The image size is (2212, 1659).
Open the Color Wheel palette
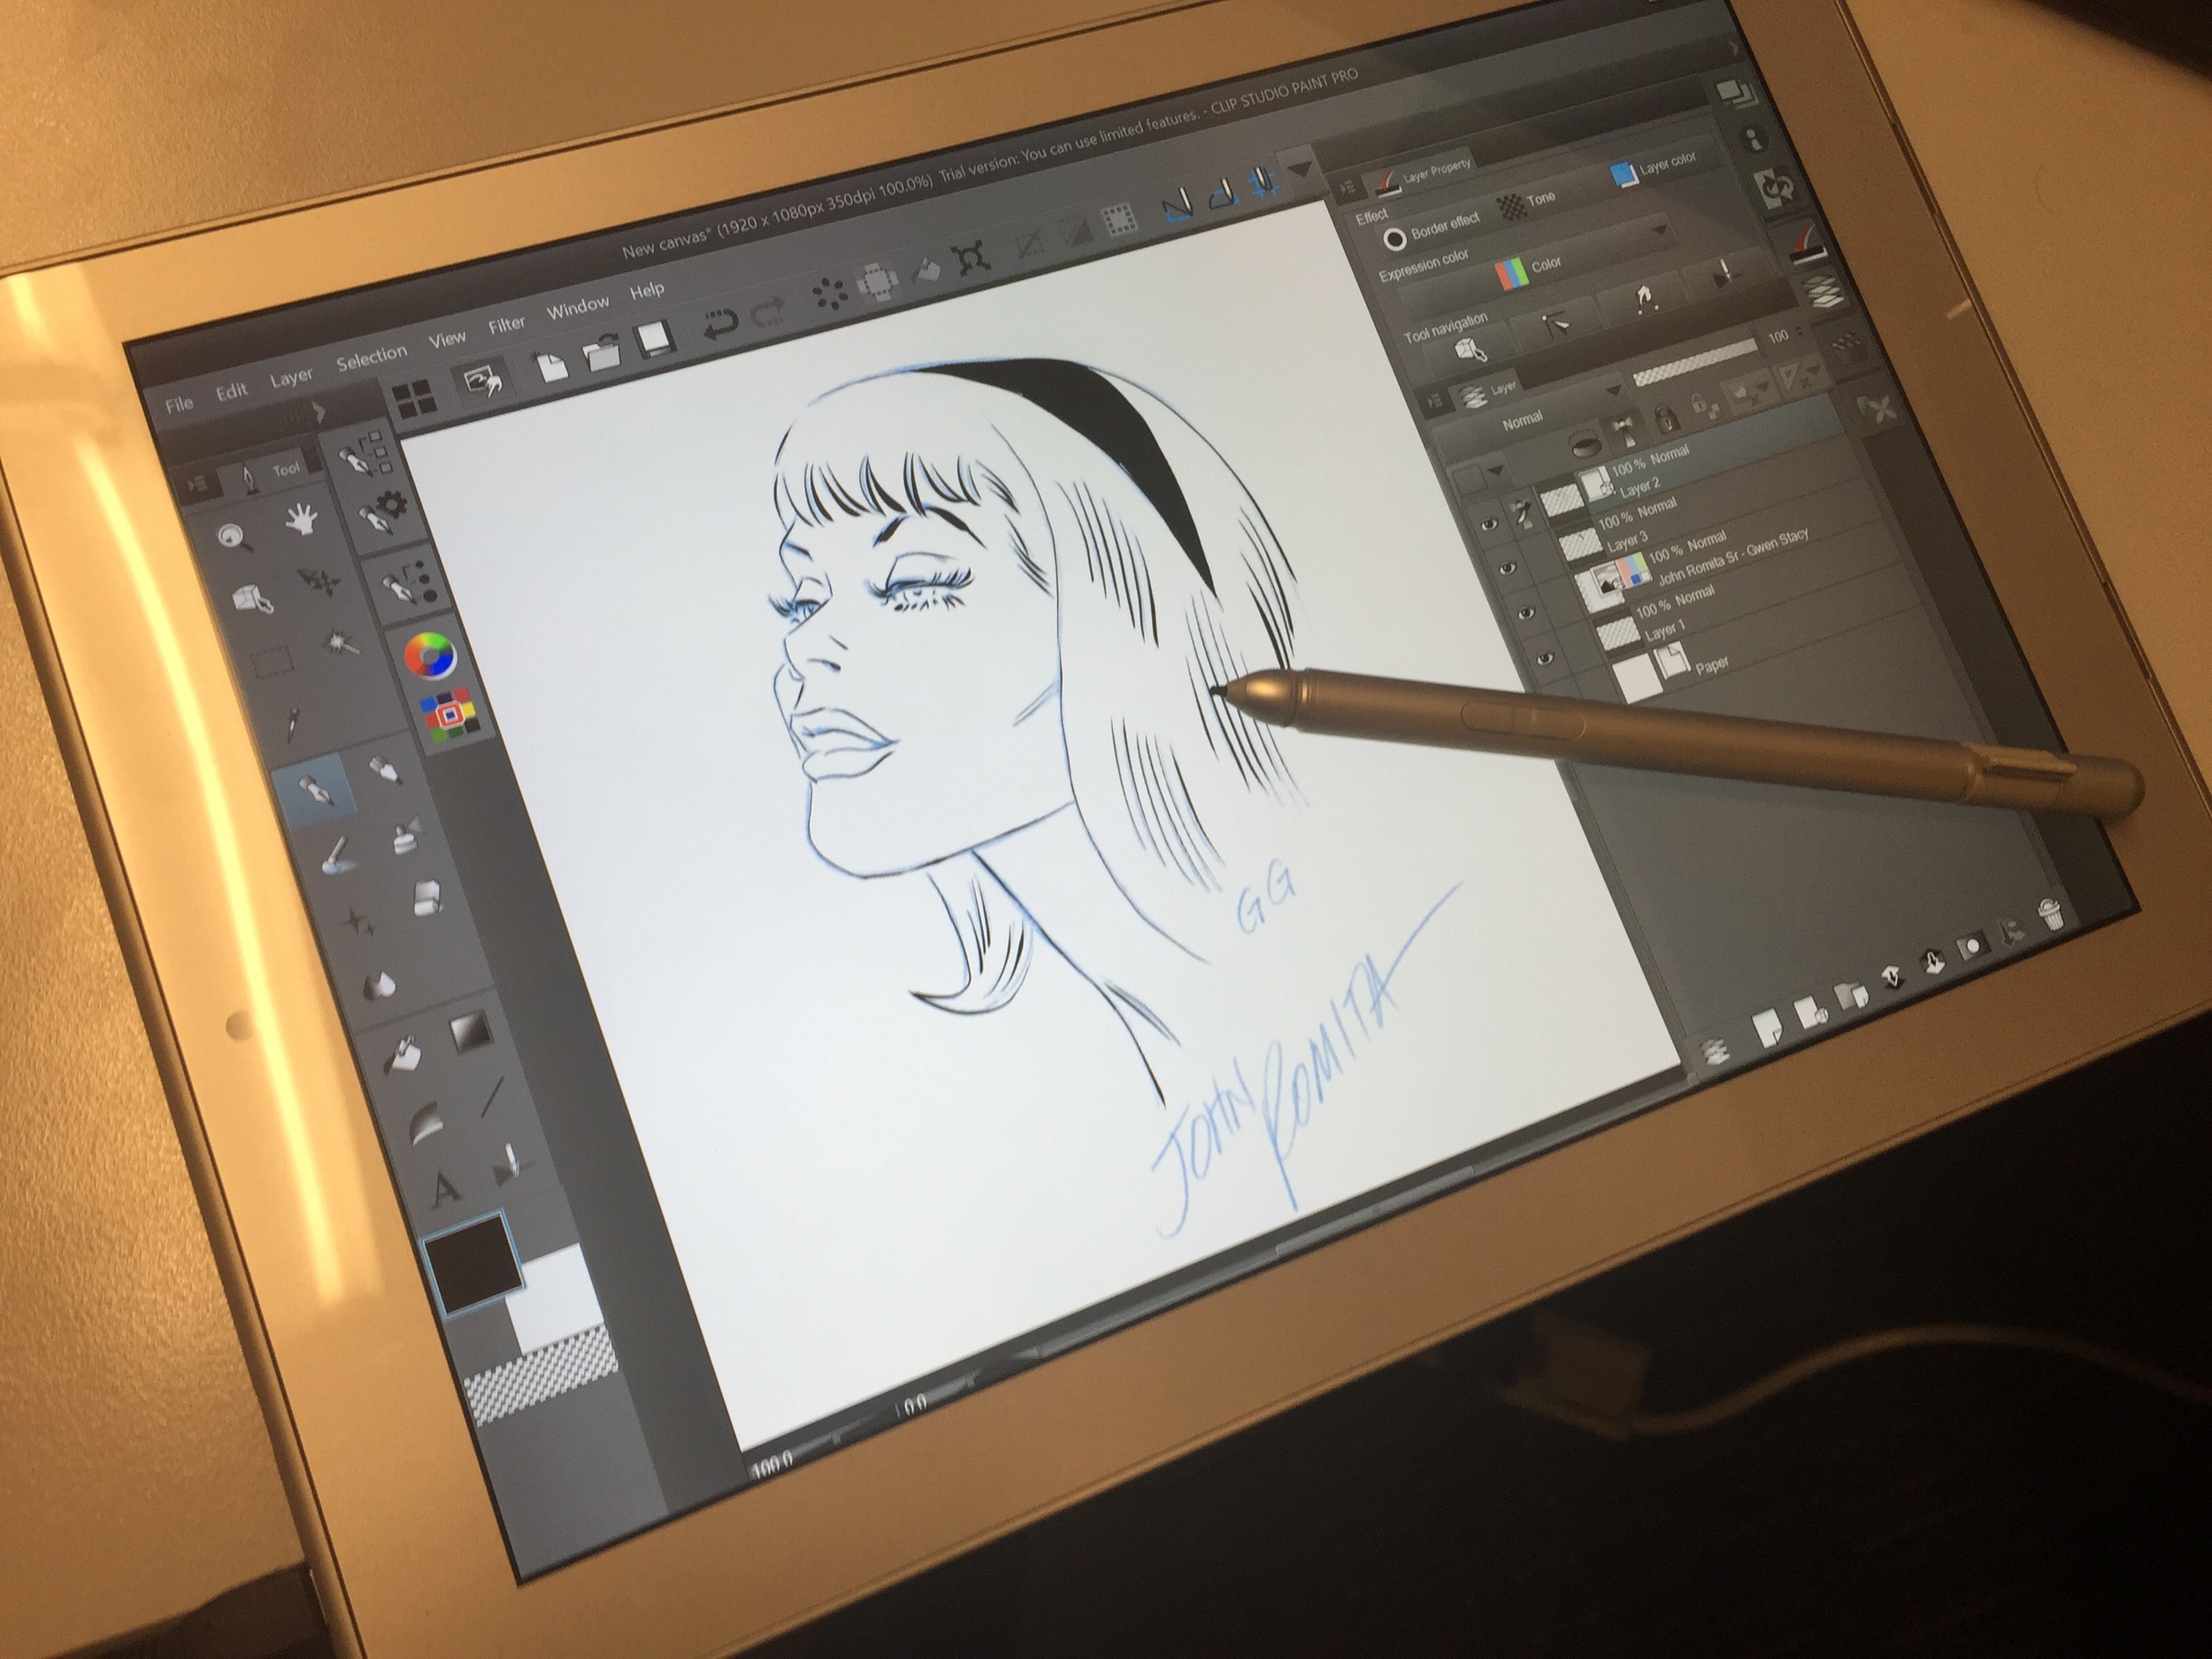431,656
